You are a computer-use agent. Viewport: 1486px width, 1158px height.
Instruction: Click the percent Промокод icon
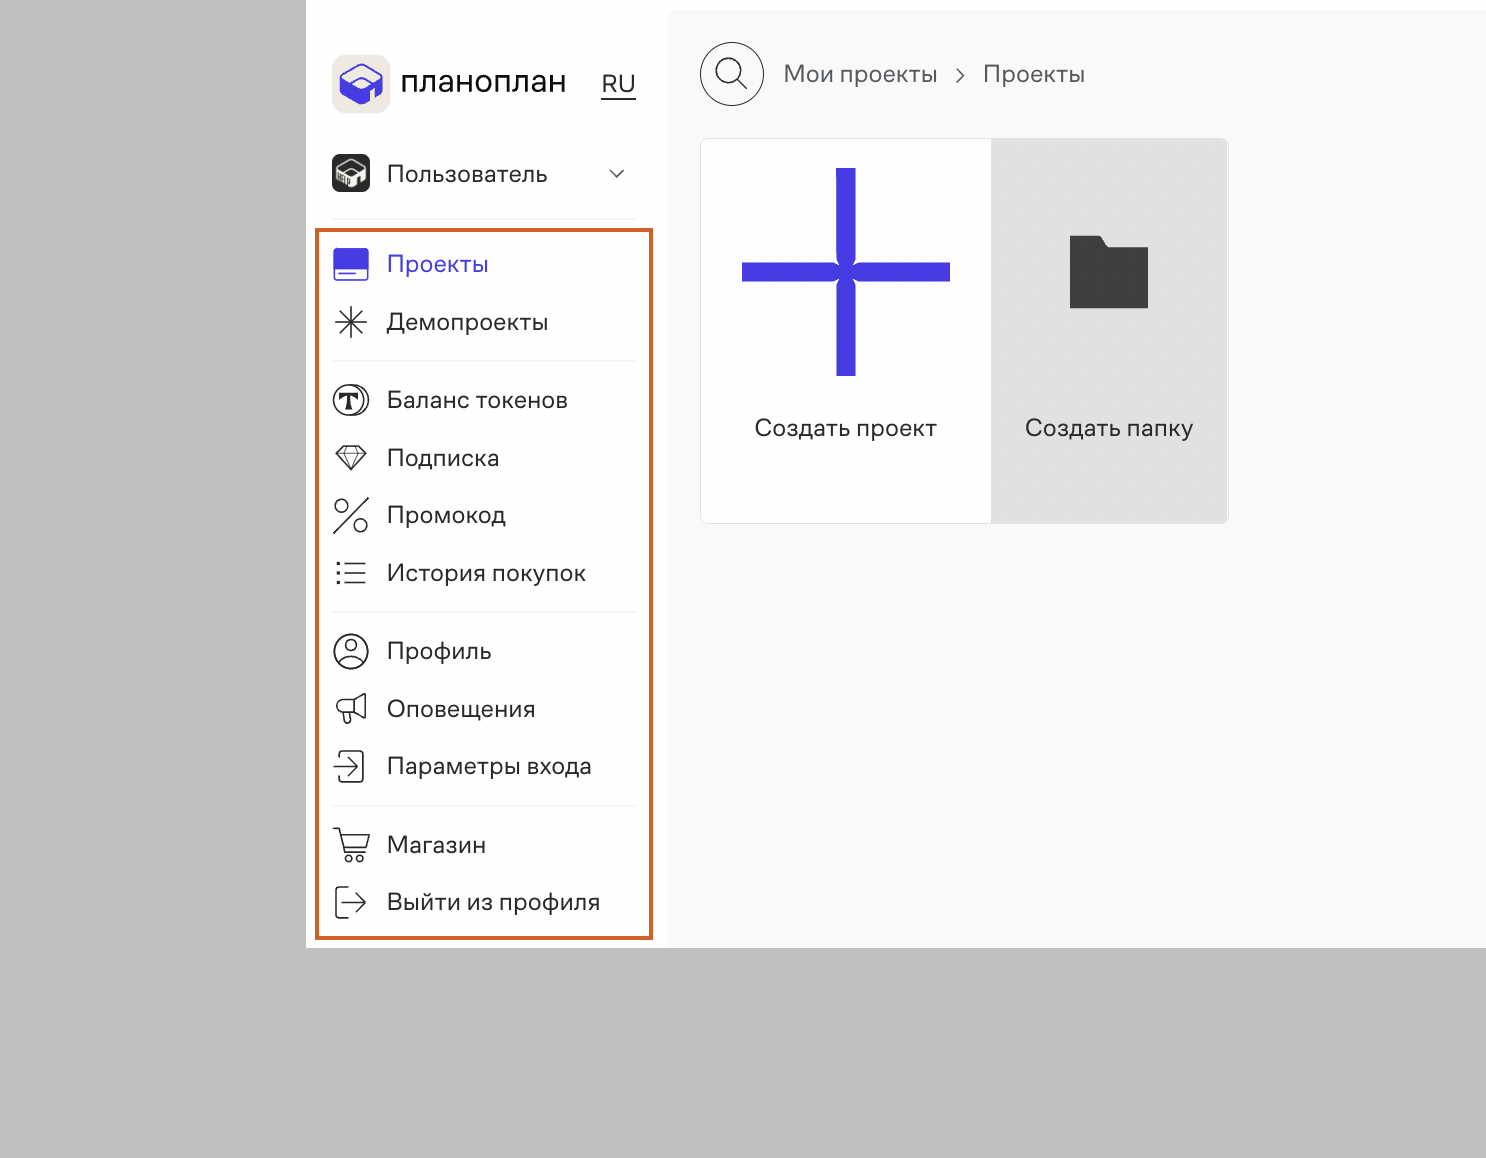(351, 515)
